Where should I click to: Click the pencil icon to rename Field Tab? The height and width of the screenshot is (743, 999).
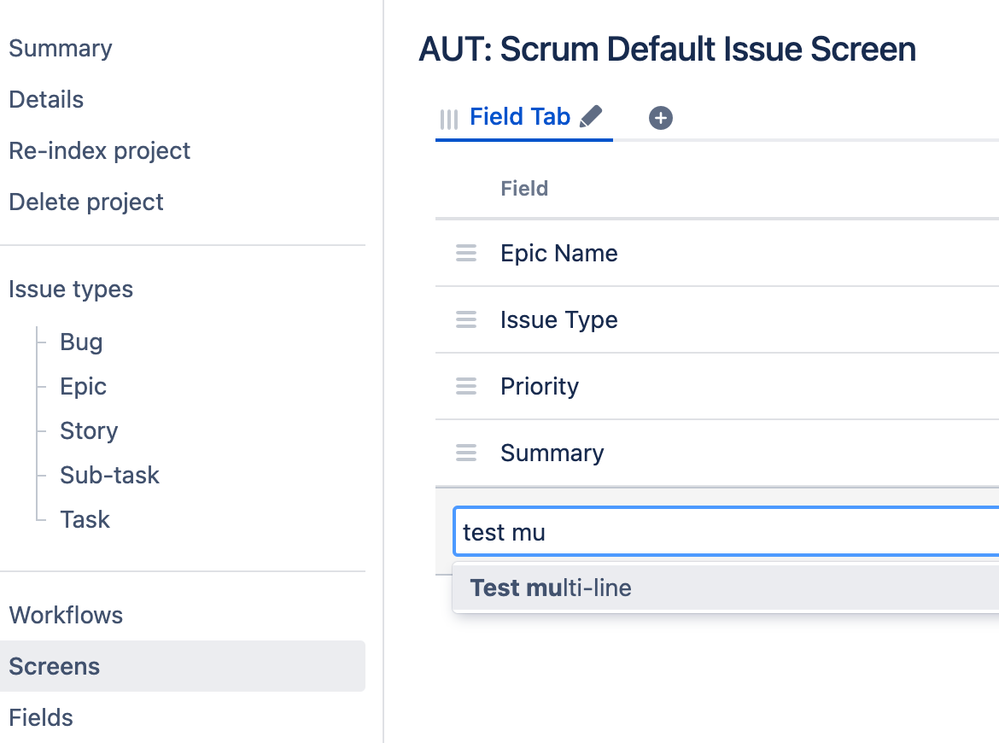point(591,117)
